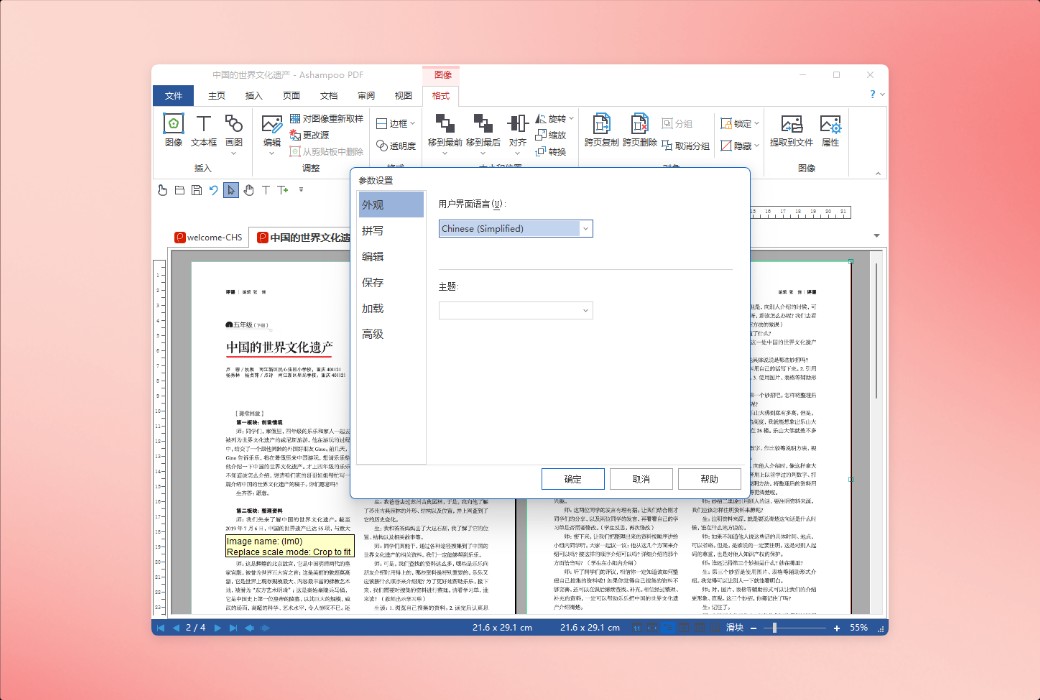Select the welcome-CHS document tab
This screenshot has width=1040, height=700.
click(x=208, y=237)
